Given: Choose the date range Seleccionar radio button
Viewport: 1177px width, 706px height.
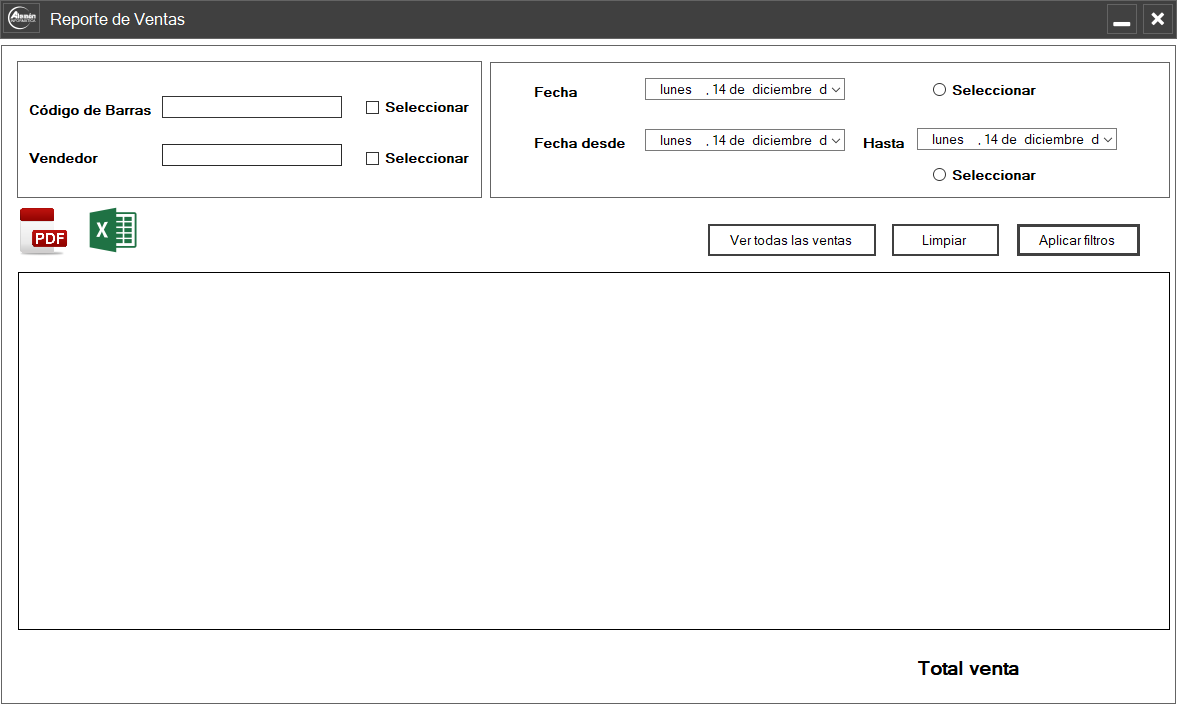Looking at the screenshot, I should (x=939, y=175).
